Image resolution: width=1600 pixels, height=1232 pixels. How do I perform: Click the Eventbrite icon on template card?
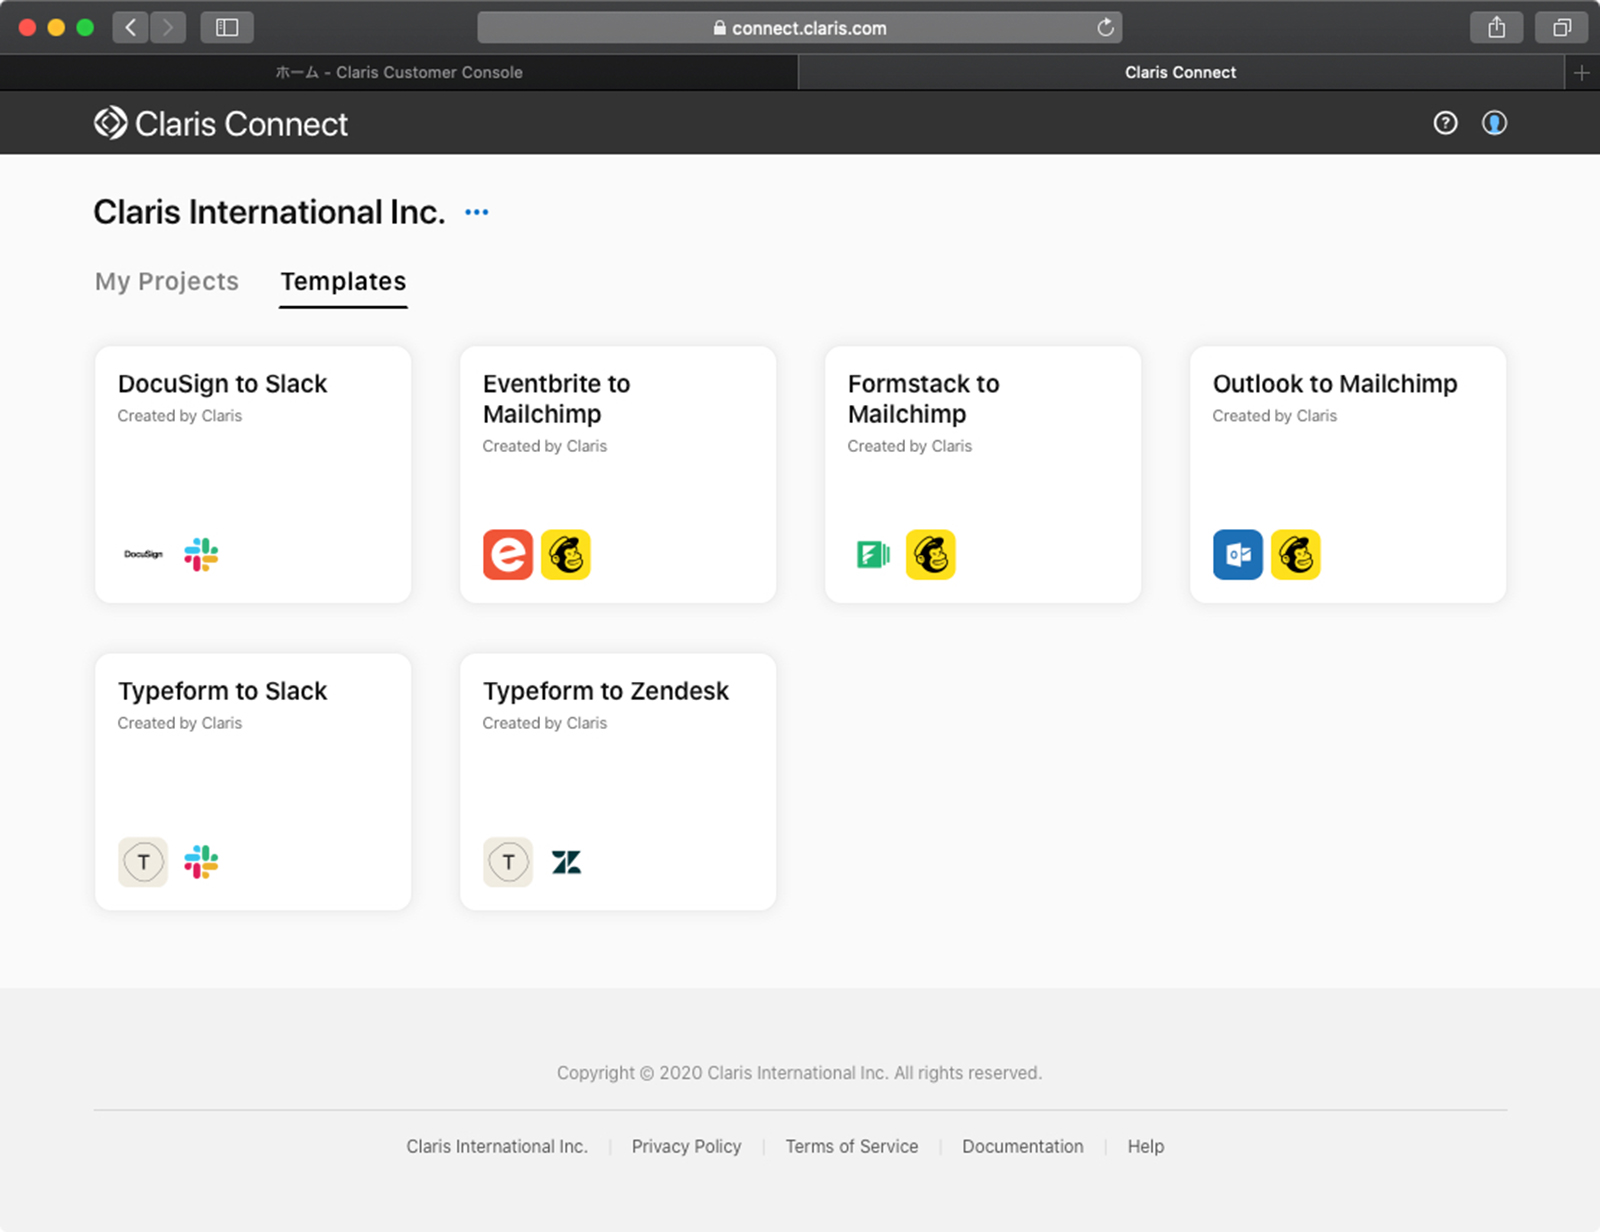click(508, 555)
